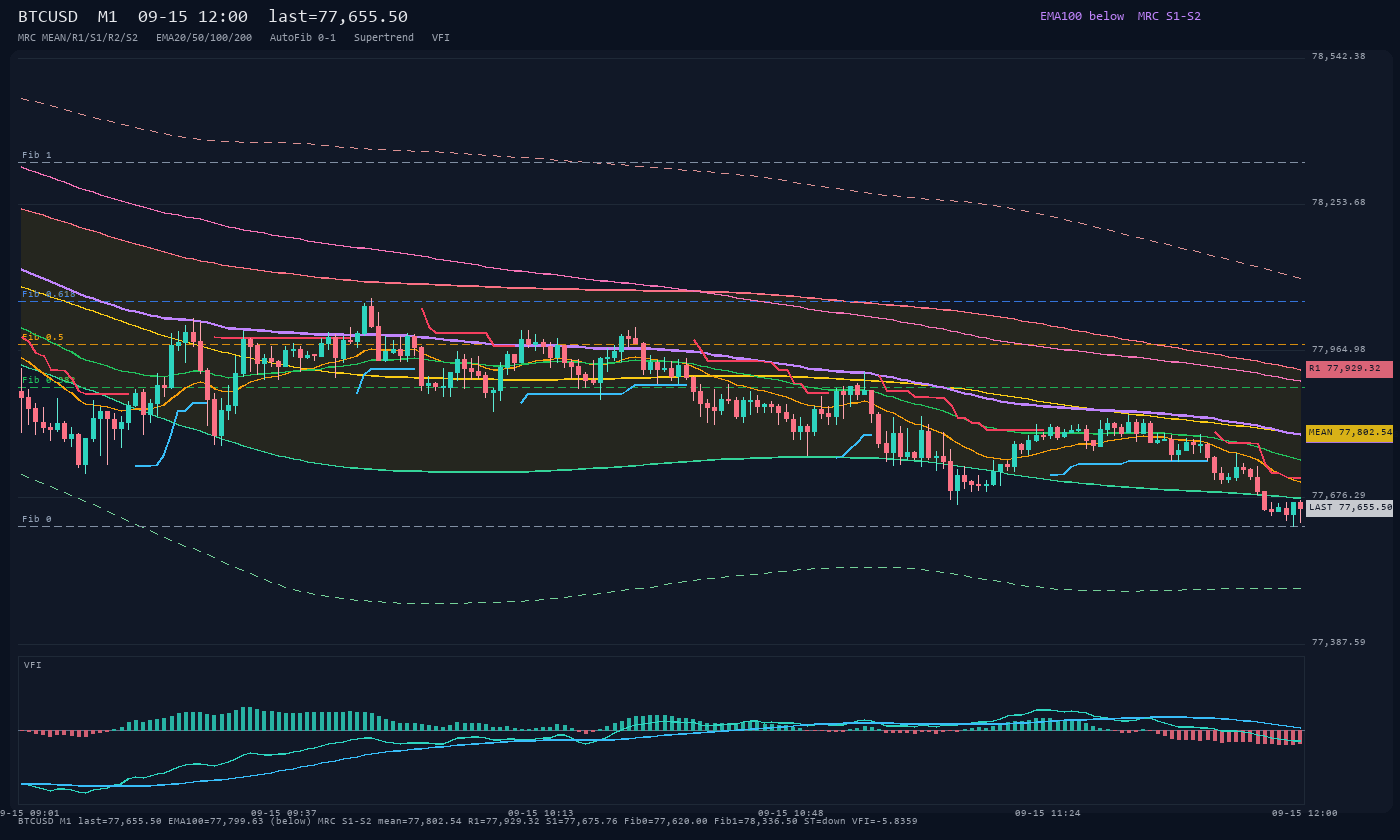Viewport: 1400px width, 840px height.
Task: Click the M1 timeframe label in the title
Action: coord(108,17)
